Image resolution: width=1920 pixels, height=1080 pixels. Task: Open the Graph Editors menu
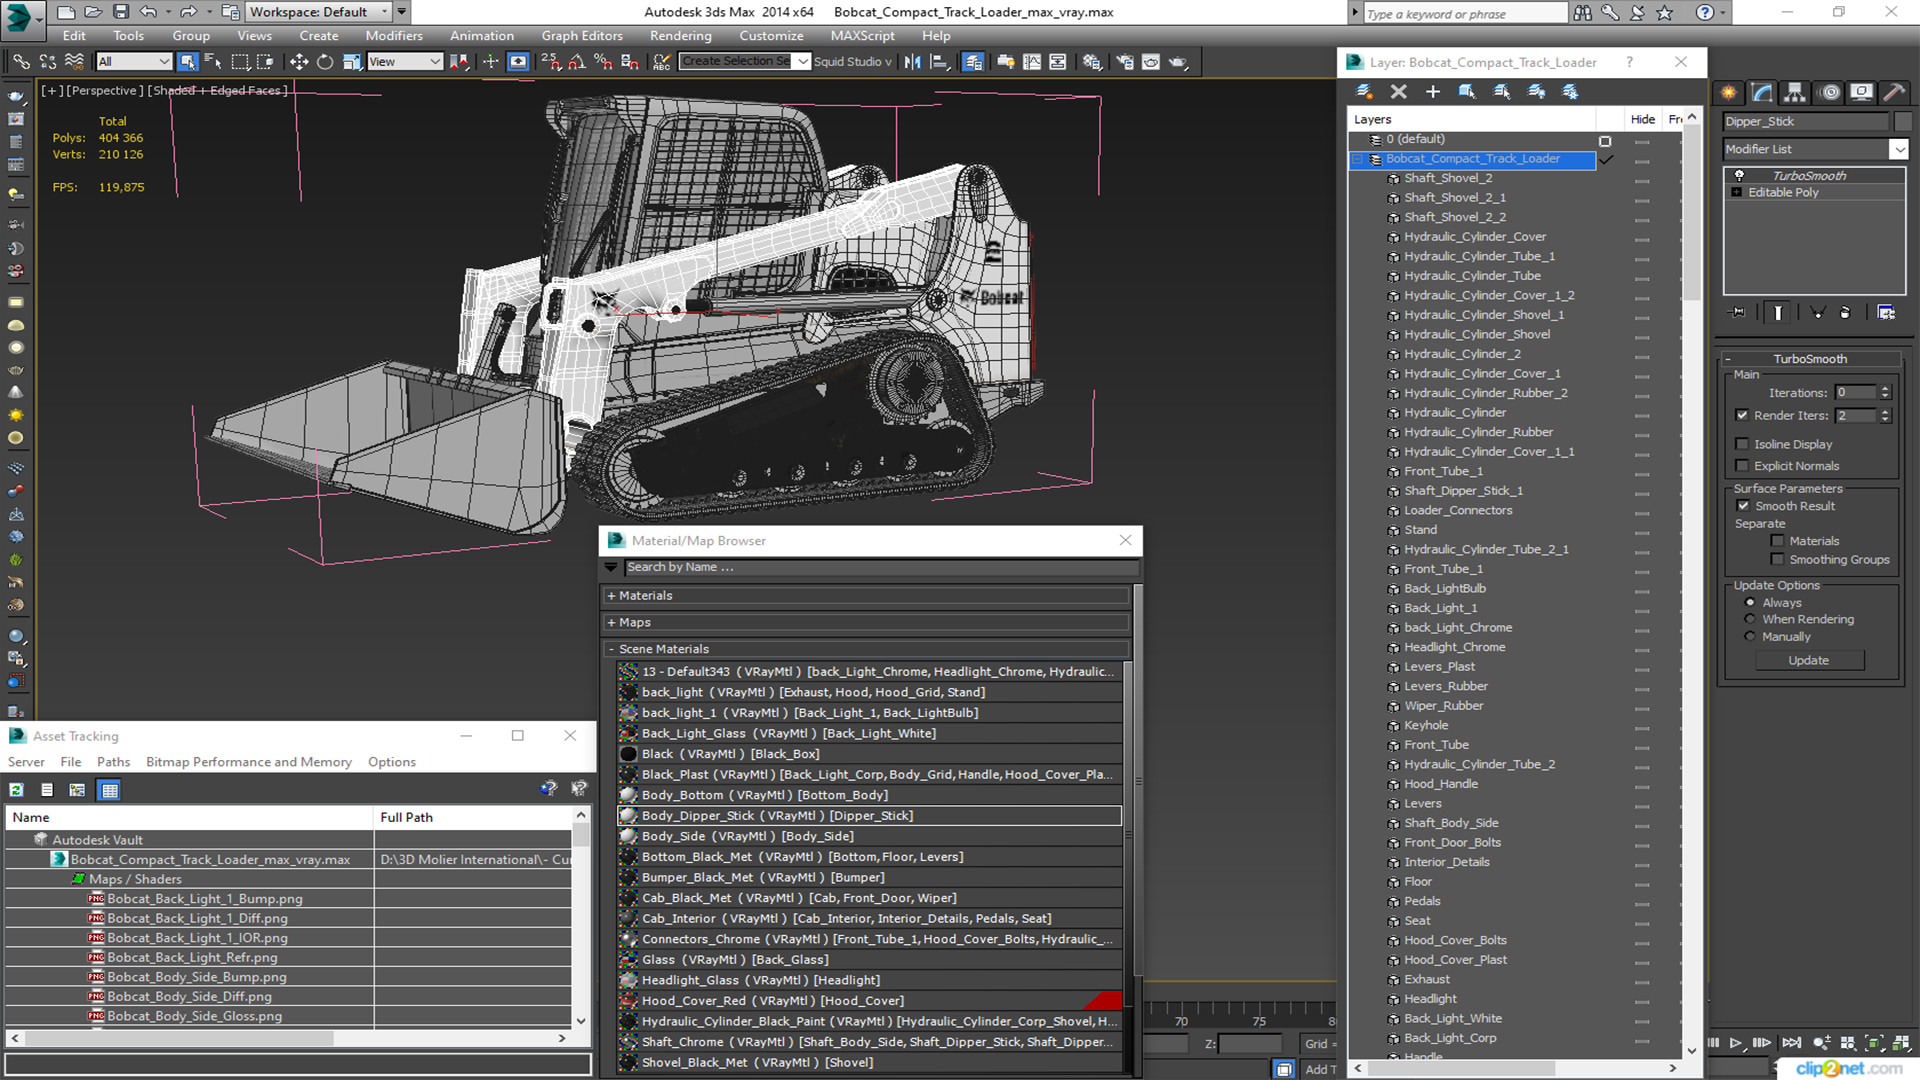pyautogui.click(x=582, y=36)
